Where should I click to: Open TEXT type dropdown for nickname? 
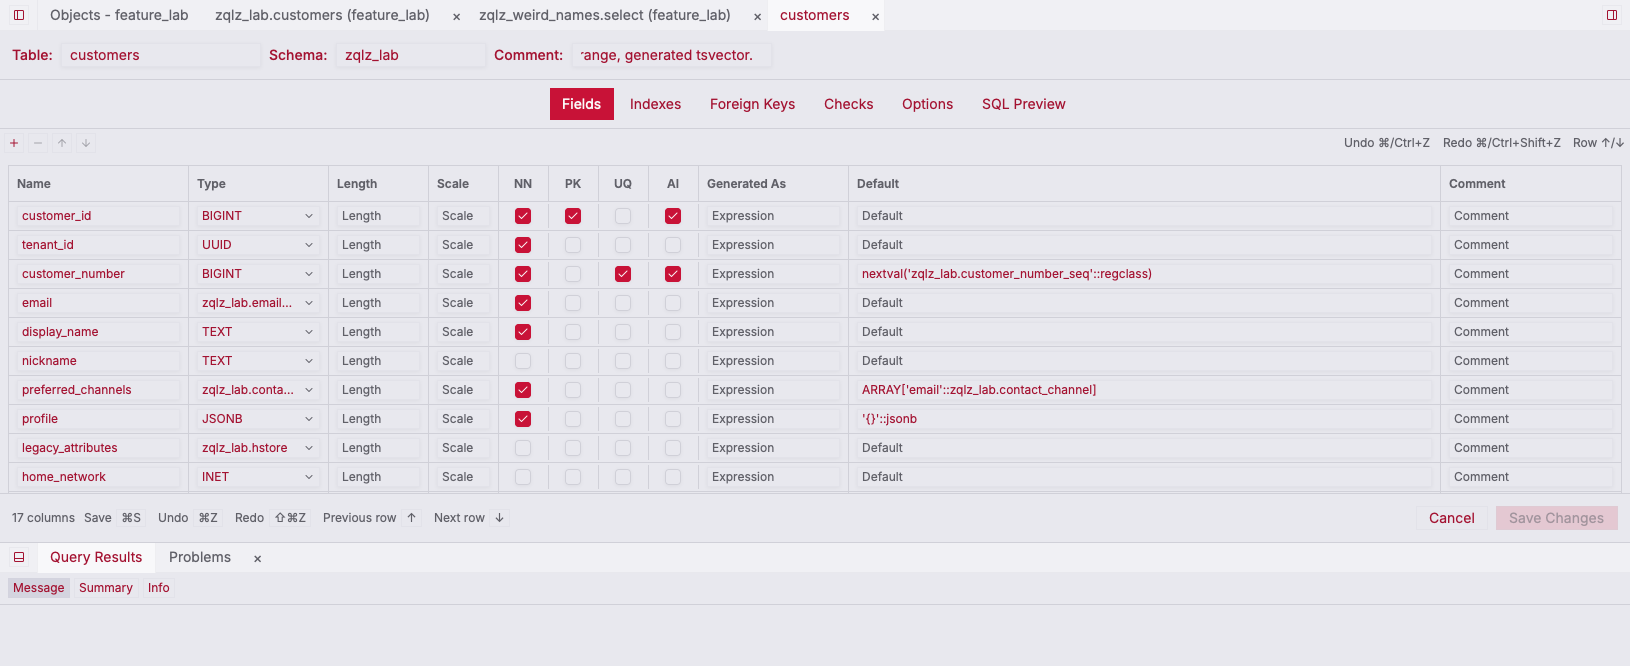(x=258, y=361)
